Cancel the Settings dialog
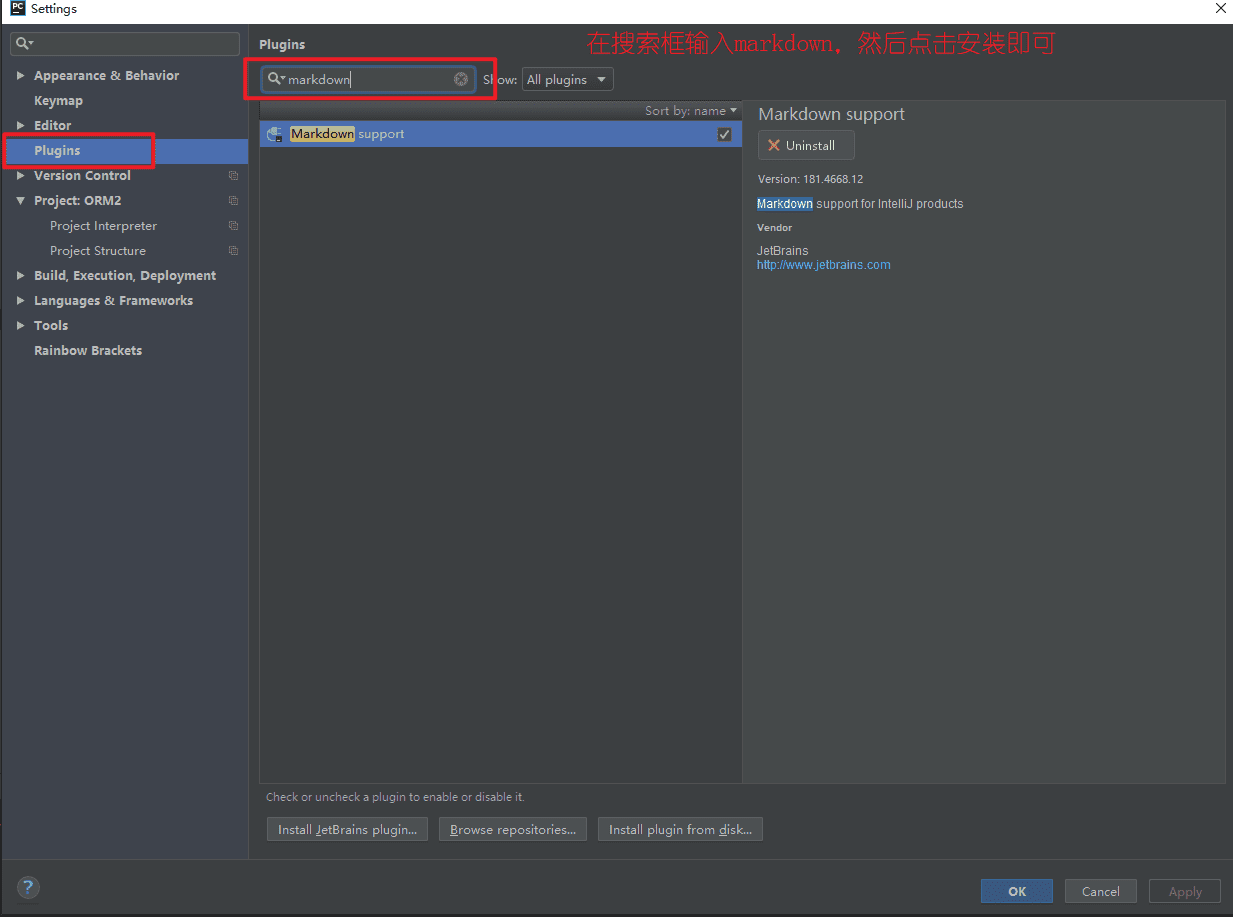 tap(1101, 891)
